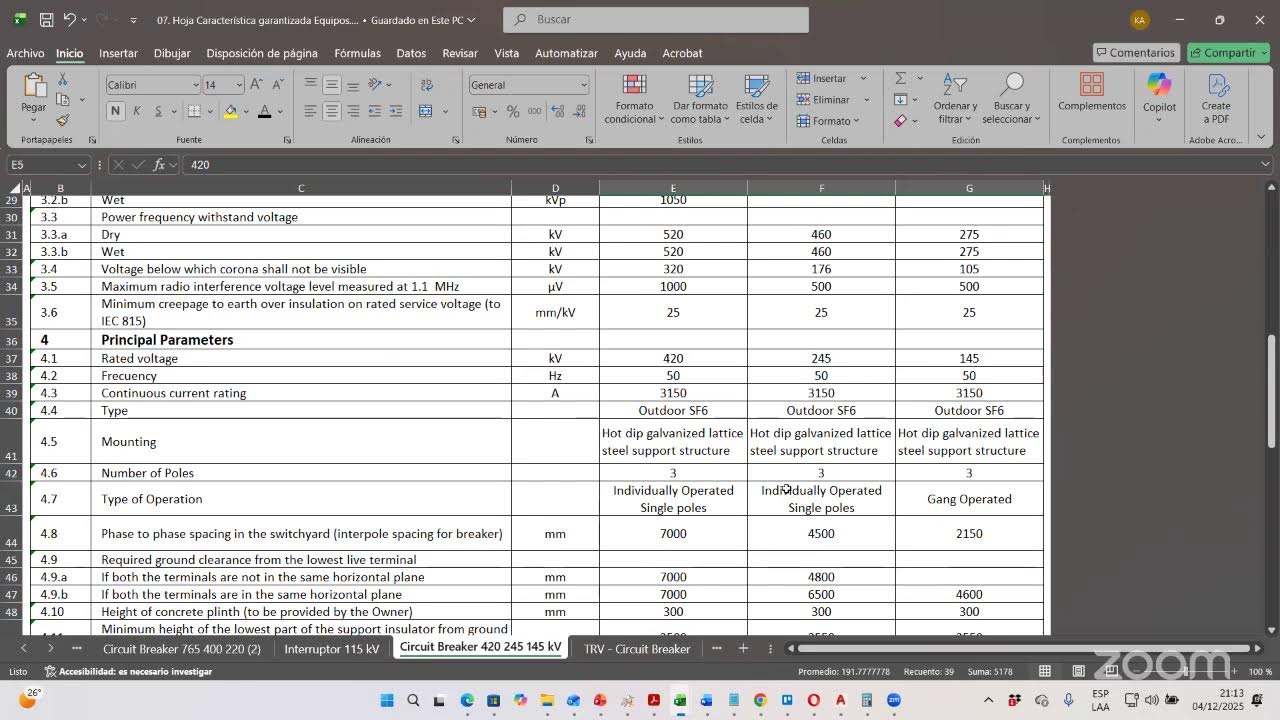The height and width of the screenshot is (720, 1280).
Task: Toggle center horizontal alignment
Action: pyautogui.click(x=332, y=111)
